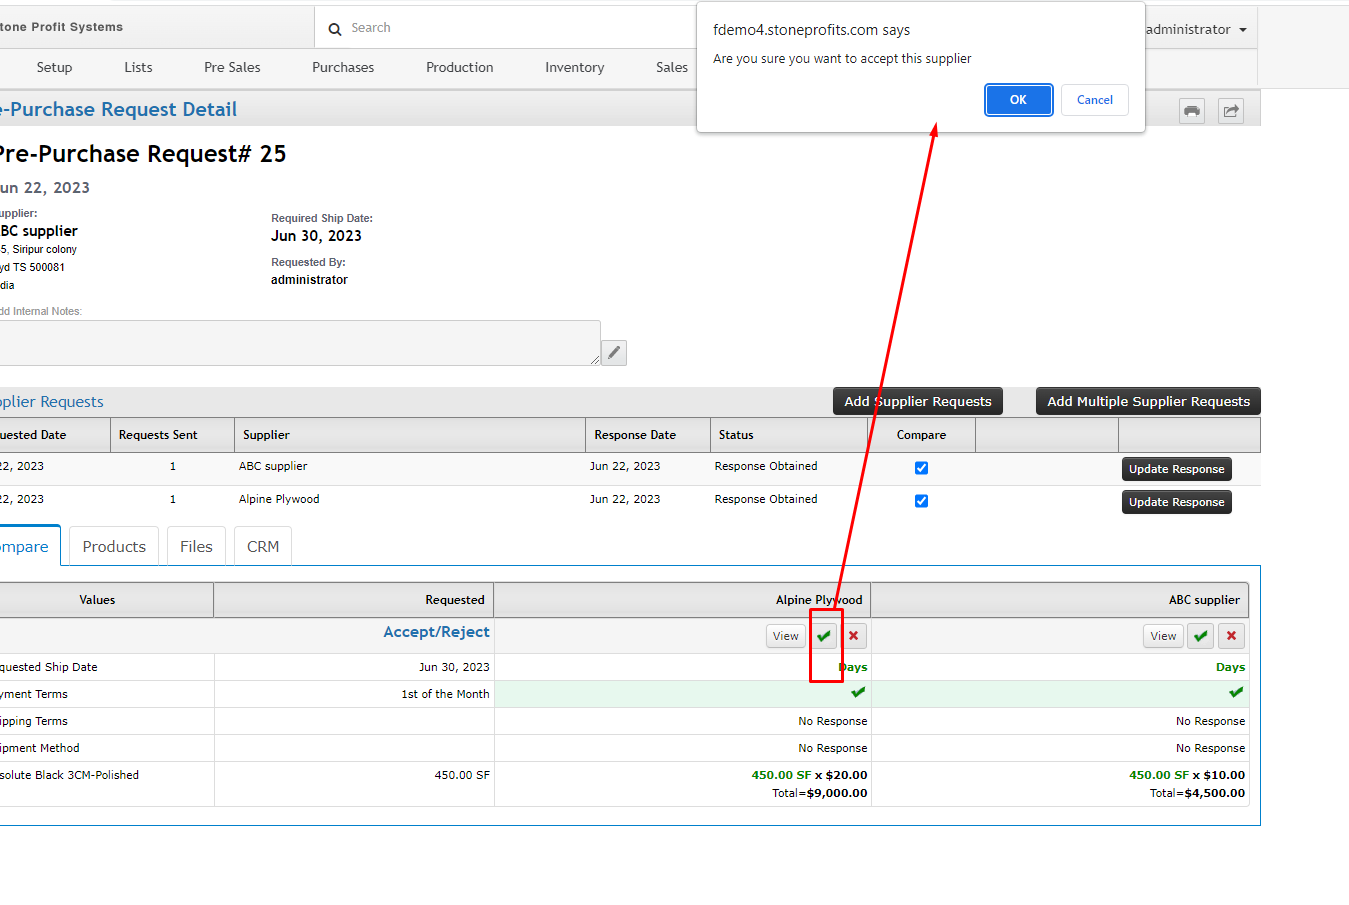This screenshot has width=1349, height=905.
Task: Dismiss dialog with Cancel button
Action: point(1095,100)
